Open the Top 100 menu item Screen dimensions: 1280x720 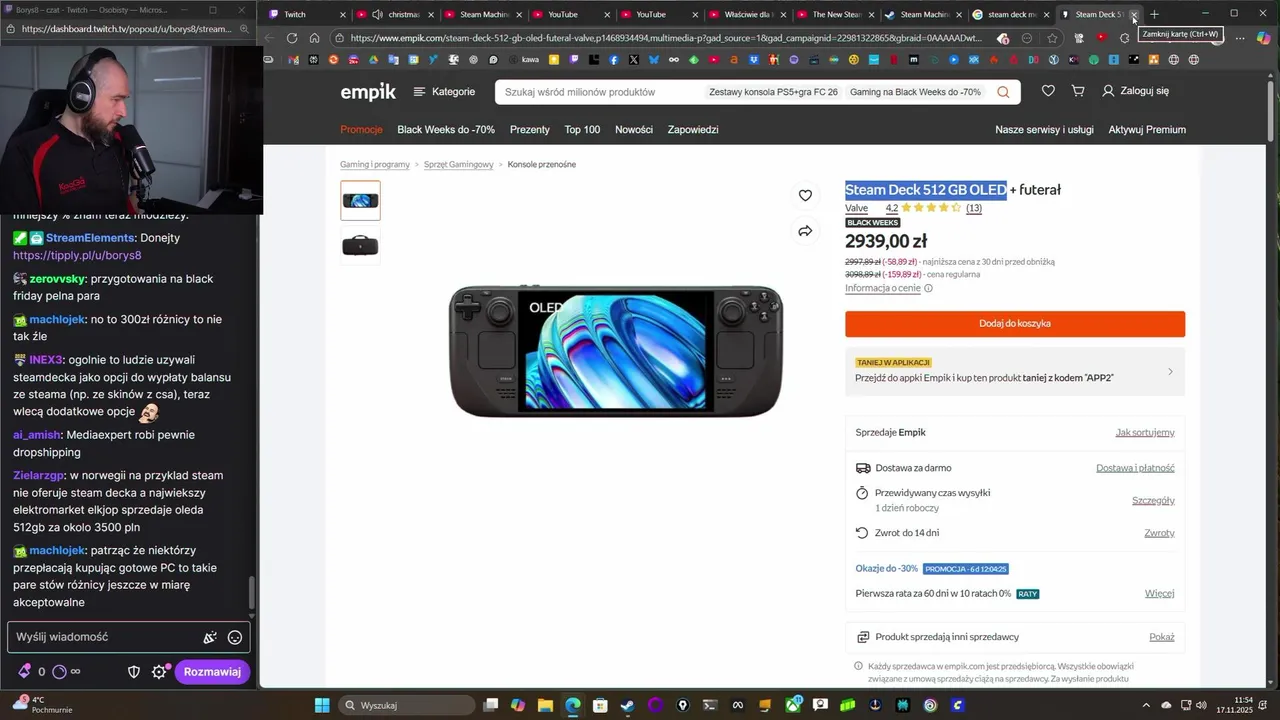[582, 130]
